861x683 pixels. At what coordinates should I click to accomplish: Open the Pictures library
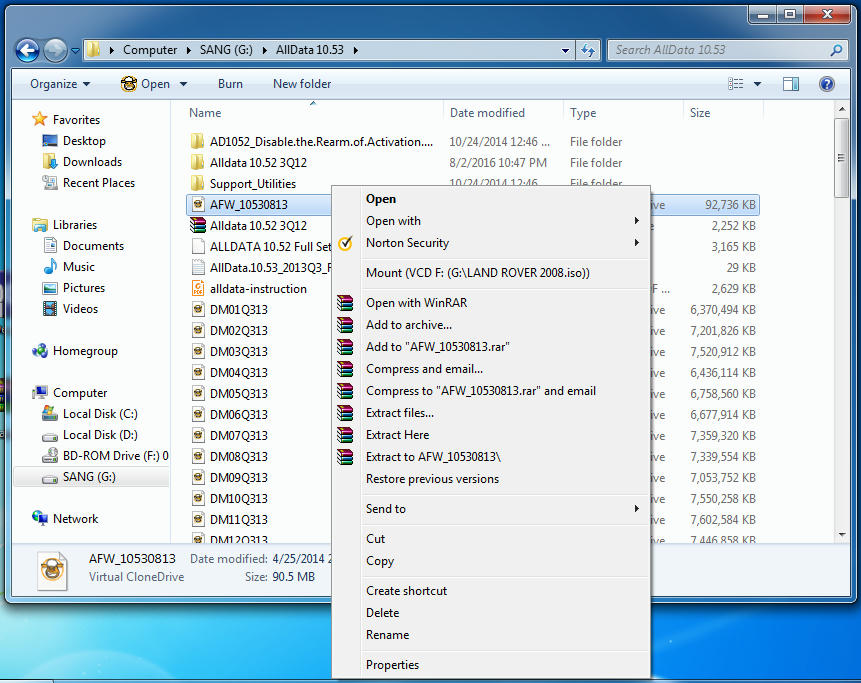click(x=83, y=288)
